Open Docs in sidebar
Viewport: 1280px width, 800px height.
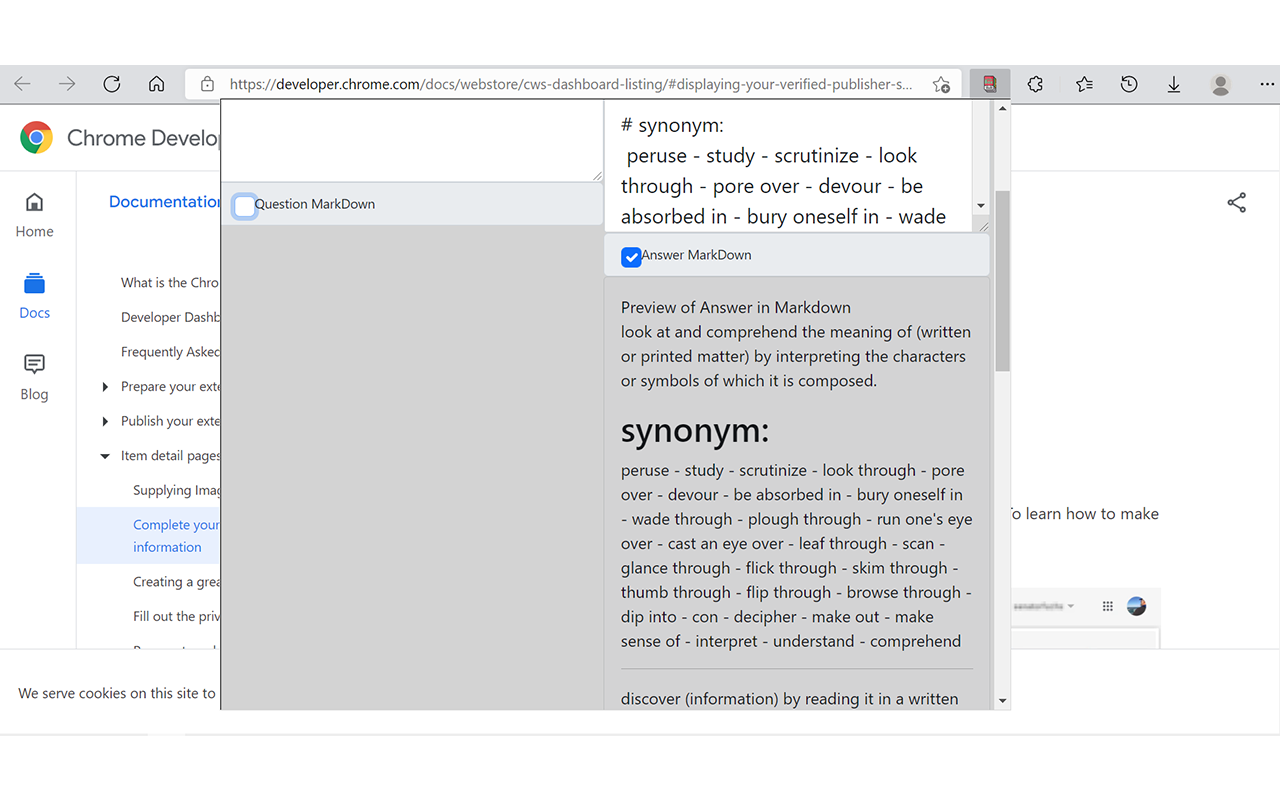point(34,296)
